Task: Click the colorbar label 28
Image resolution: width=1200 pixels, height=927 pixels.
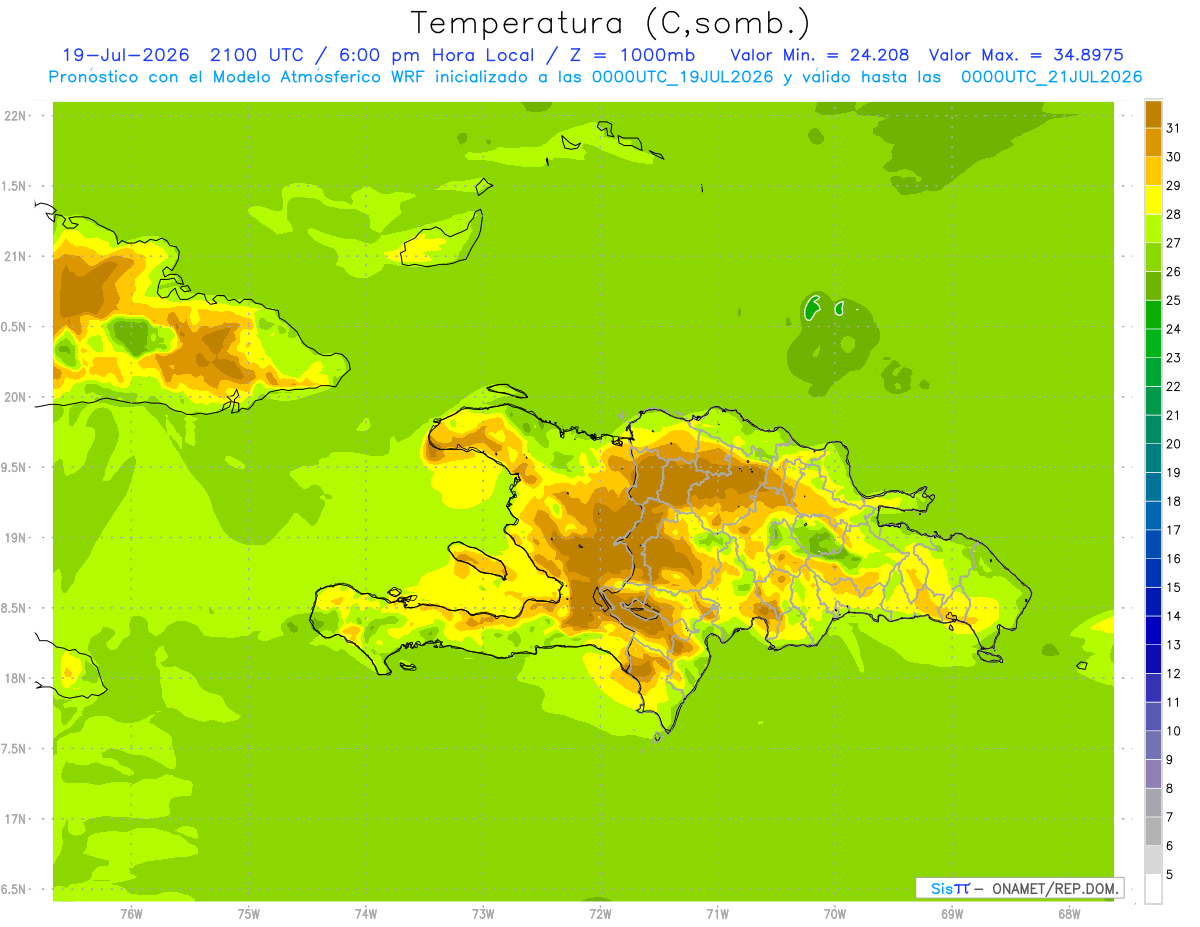Action: tap(1173, 214)
